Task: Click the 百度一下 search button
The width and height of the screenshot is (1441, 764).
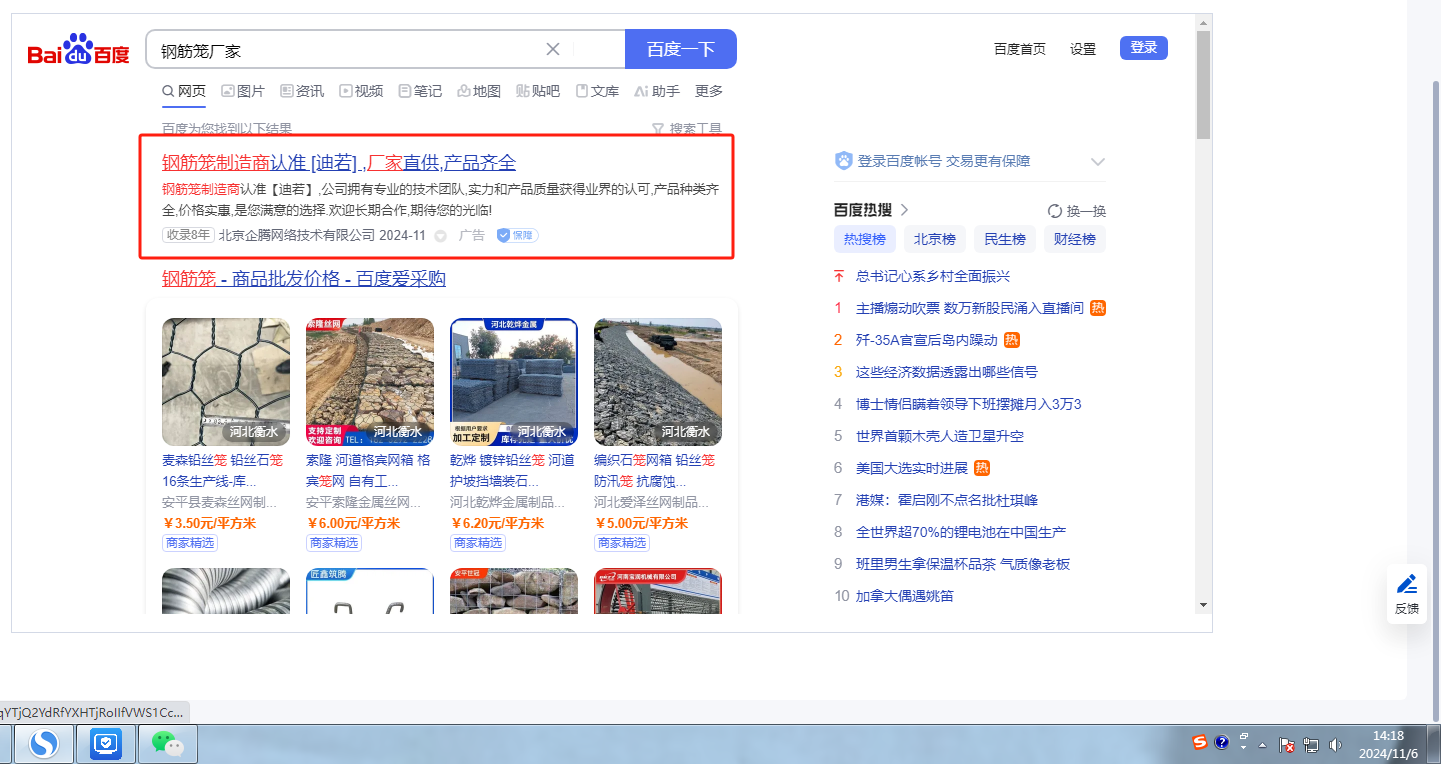Action: pyautogui.click(x=681, y=49)
